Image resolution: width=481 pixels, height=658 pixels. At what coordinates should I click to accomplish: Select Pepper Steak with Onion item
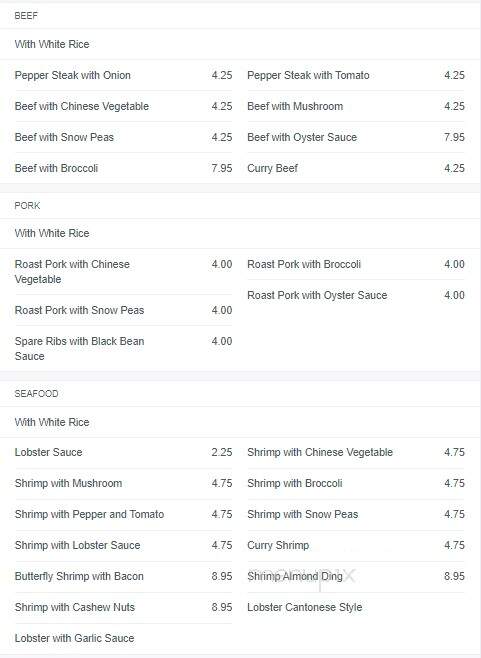tap(73, 75)
